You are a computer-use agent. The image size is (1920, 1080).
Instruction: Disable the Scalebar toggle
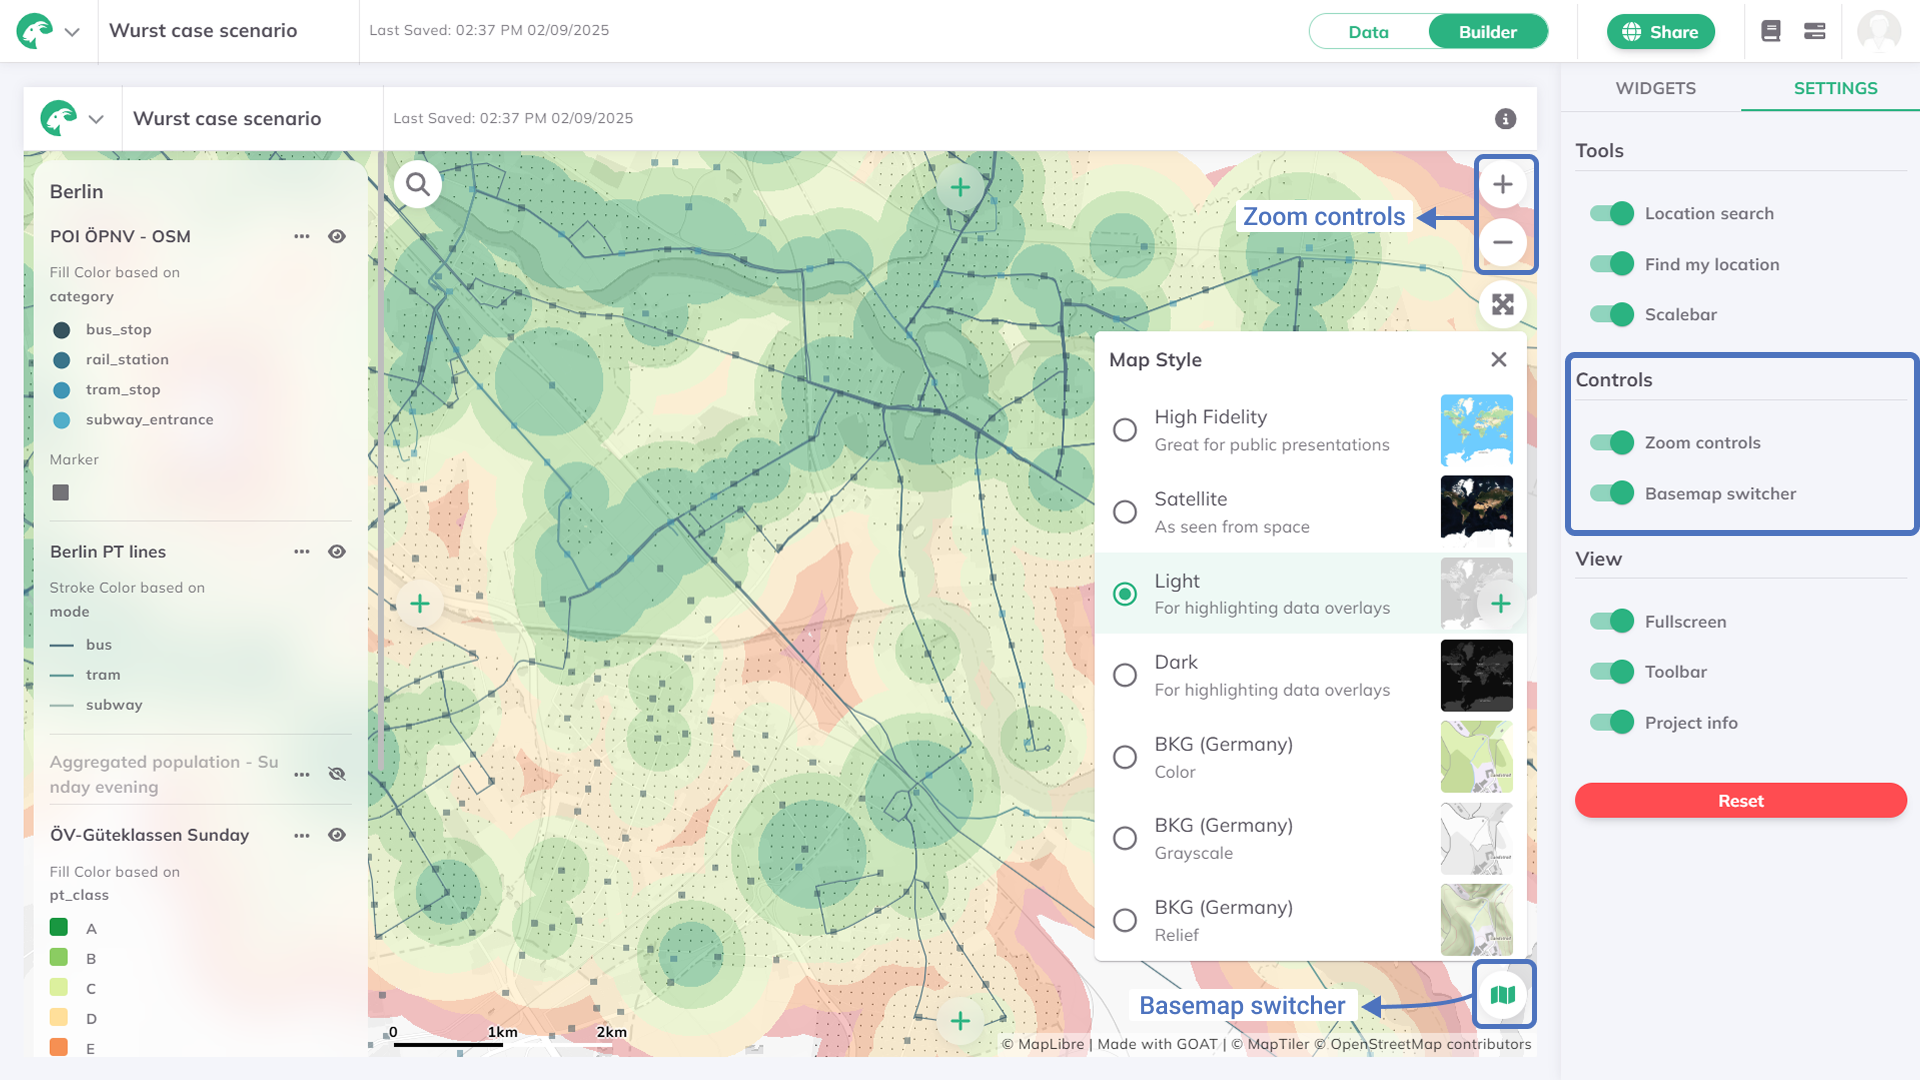click(x=1611, y=314)
